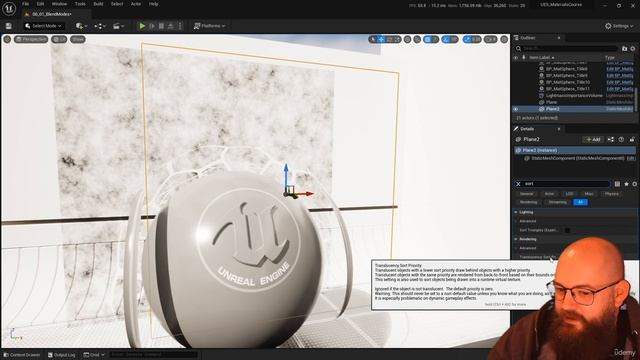
Task: Save the current level with the toolbar icon
Action: (x=9, y=26)
